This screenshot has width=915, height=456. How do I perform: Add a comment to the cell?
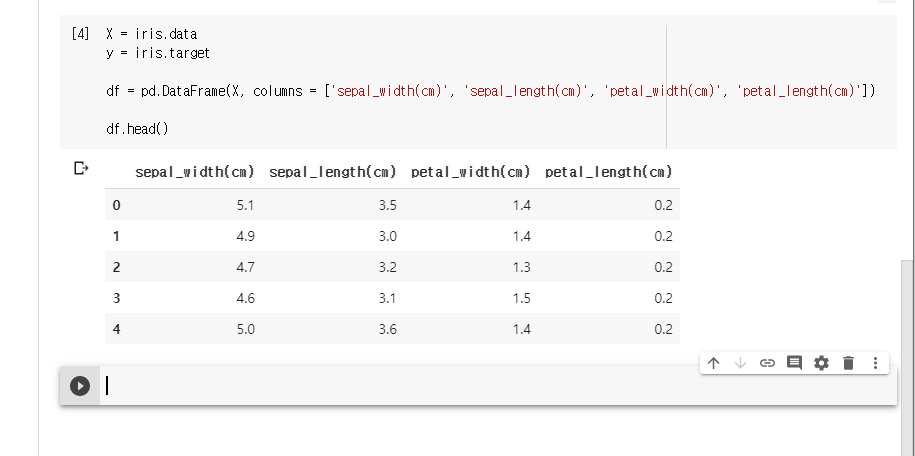(x=794, y=363)
